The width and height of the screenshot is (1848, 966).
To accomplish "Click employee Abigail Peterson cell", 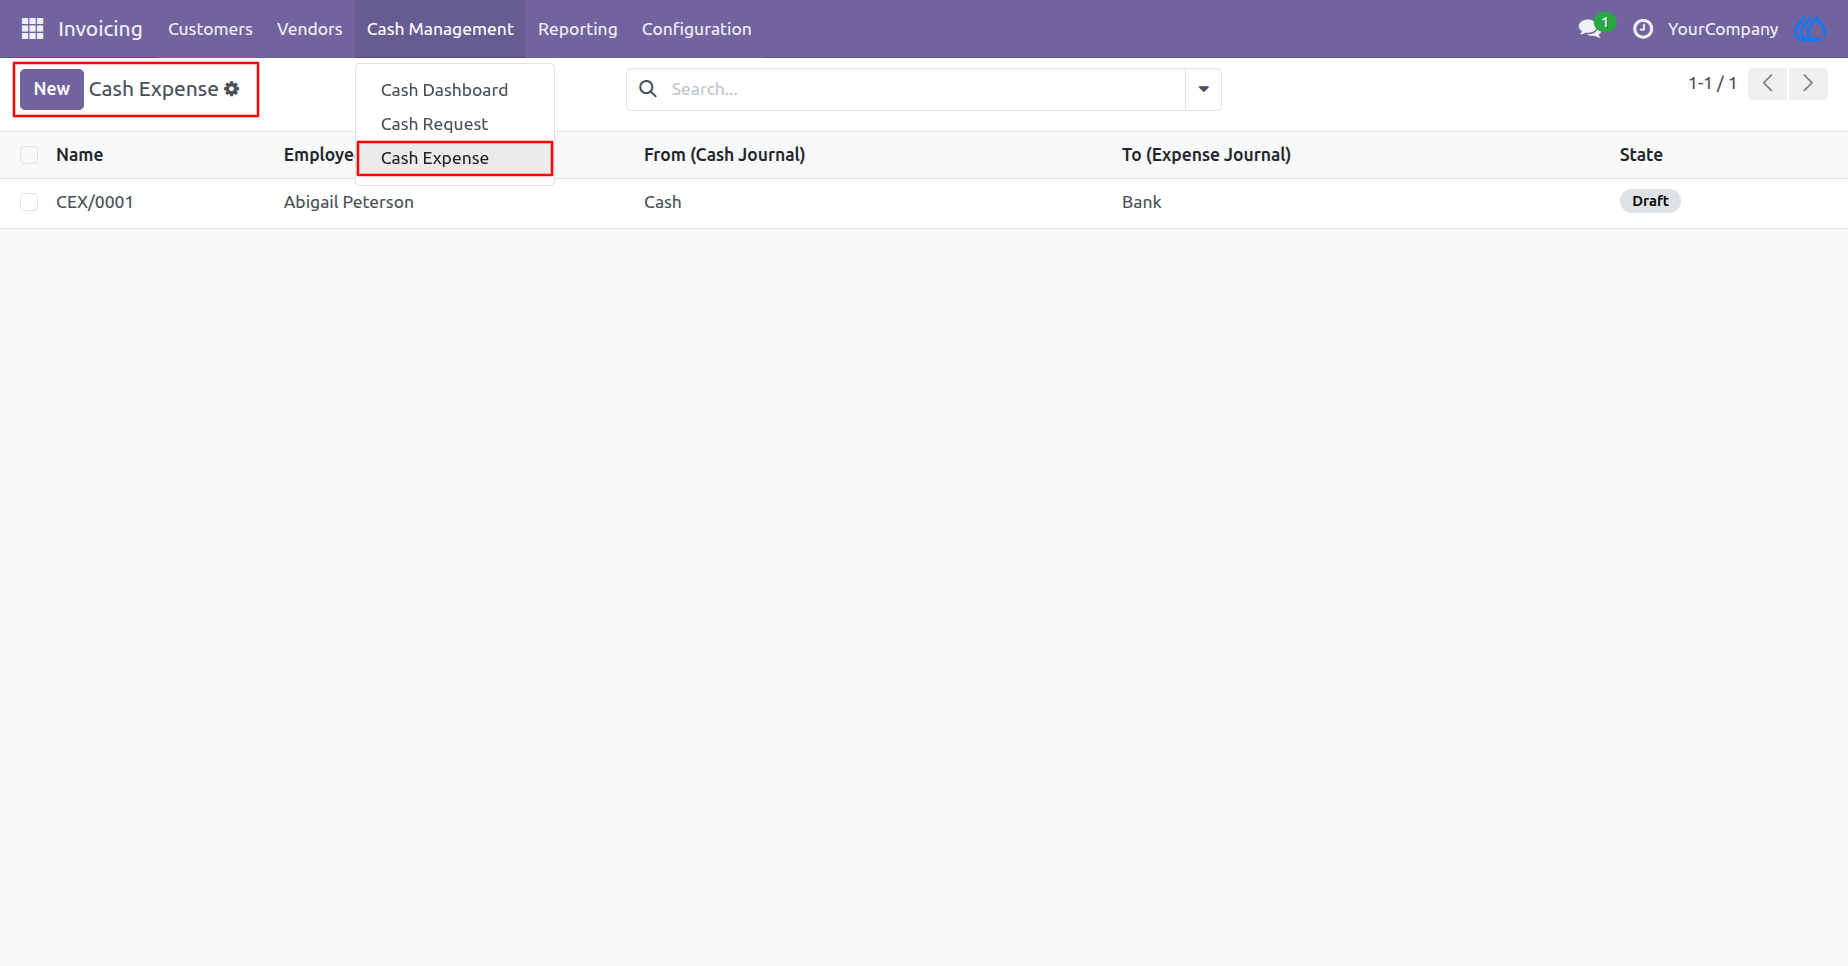I will (x=349, y=202).
